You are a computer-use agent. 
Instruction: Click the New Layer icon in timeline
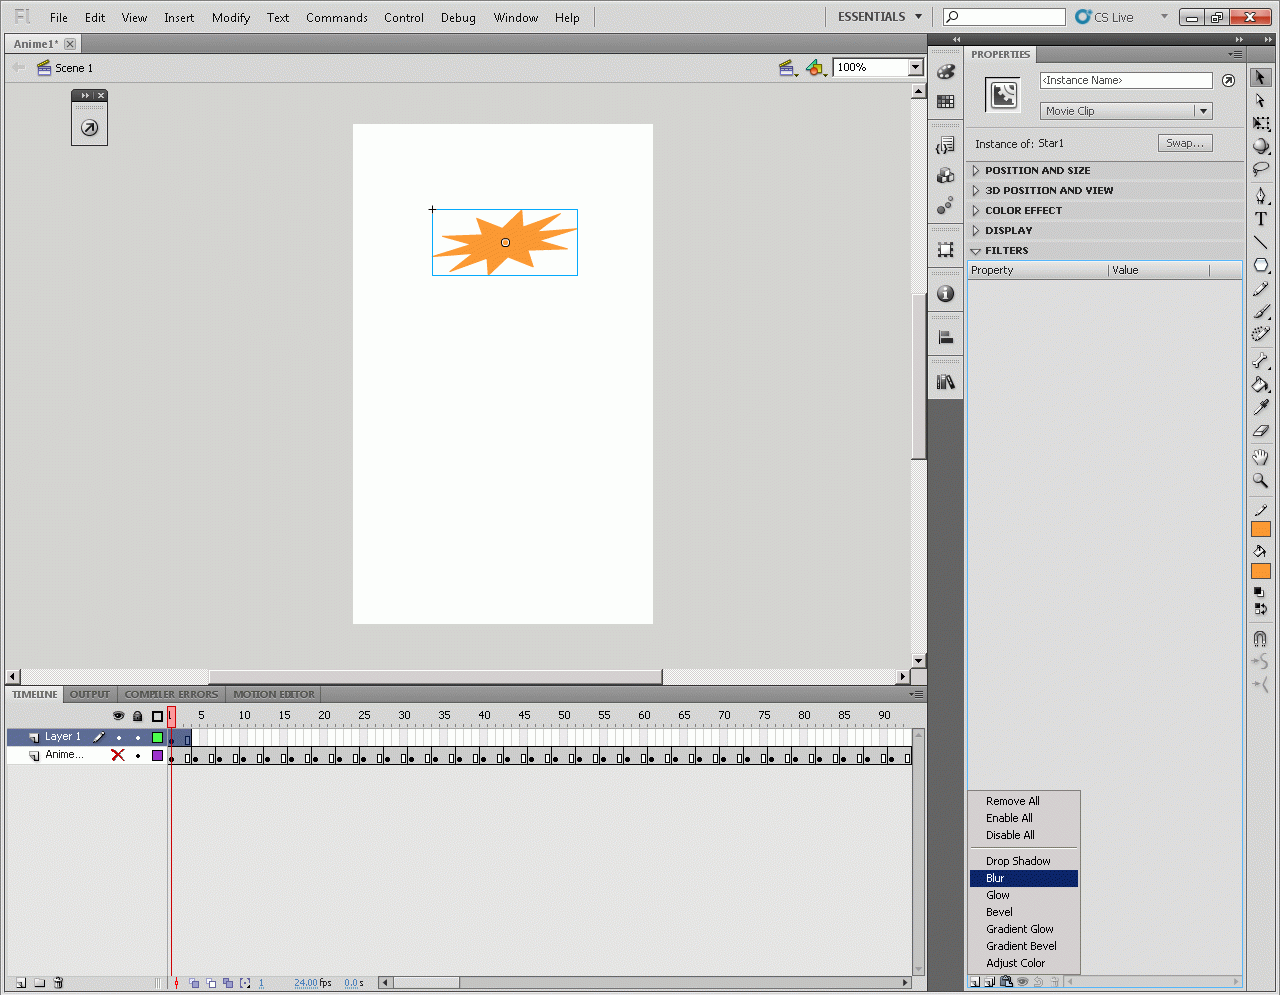pyautogui.click(x=21, y=983)
